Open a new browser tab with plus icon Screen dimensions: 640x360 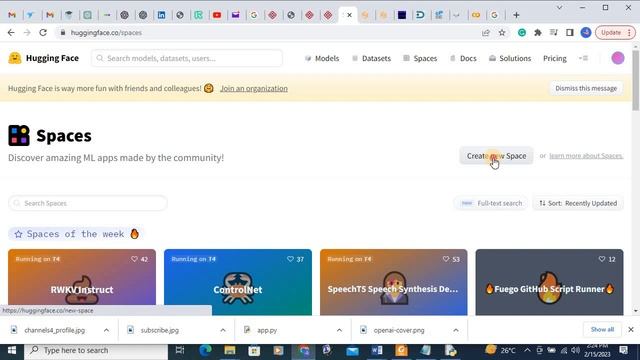point(516,15)
